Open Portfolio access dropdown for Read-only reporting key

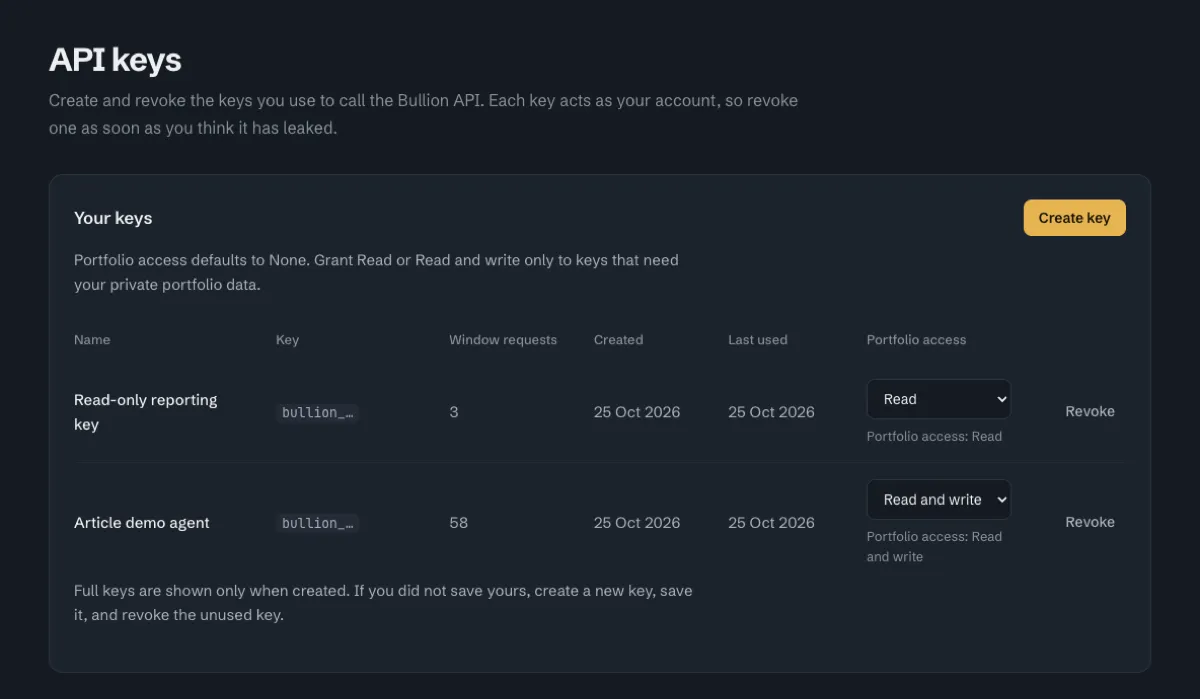click(x=938, y=399)
